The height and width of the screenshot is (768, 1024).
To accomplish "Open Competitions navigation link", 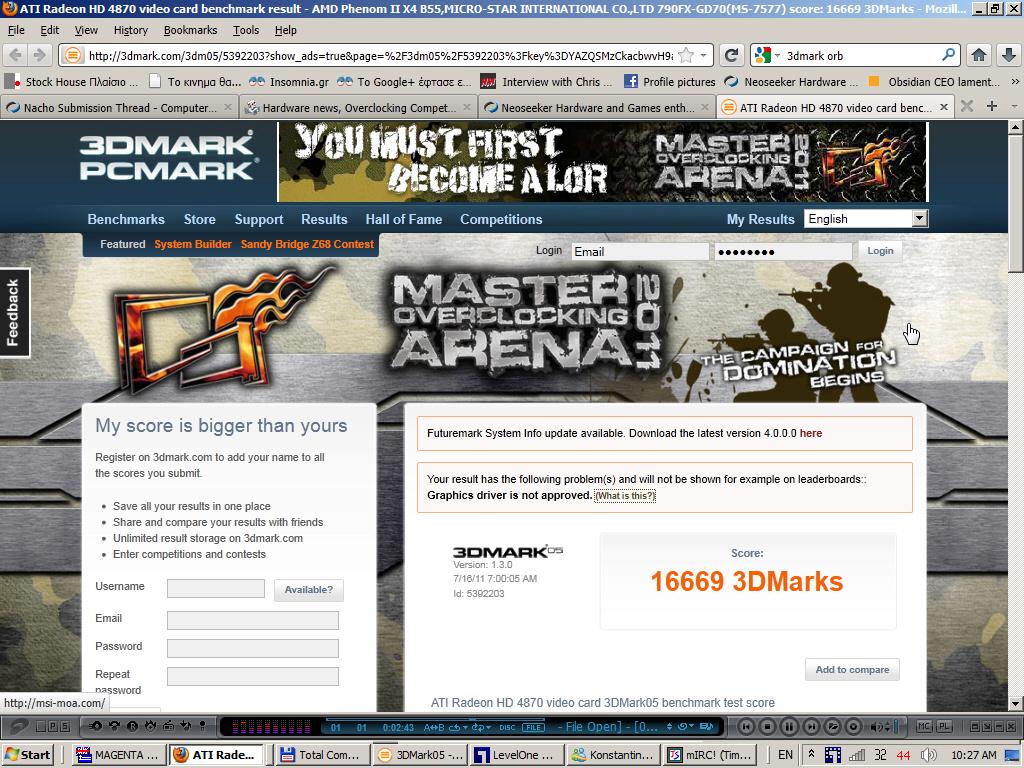I will [501, 219].
